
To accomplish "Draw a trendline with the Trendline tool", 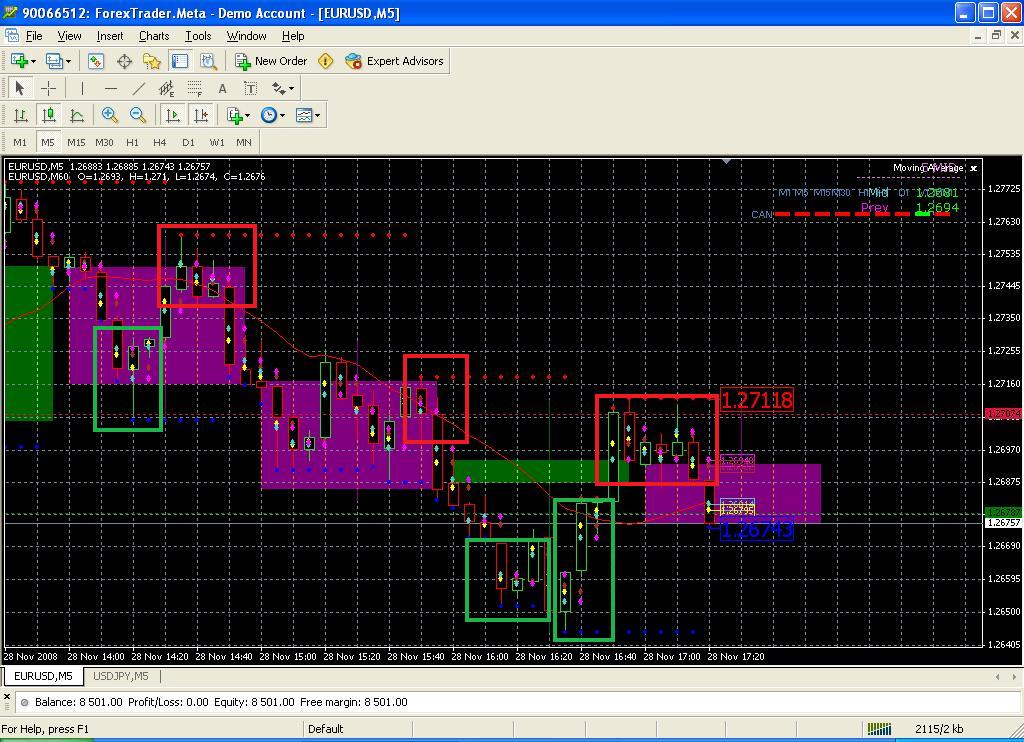I will (138, 88).
